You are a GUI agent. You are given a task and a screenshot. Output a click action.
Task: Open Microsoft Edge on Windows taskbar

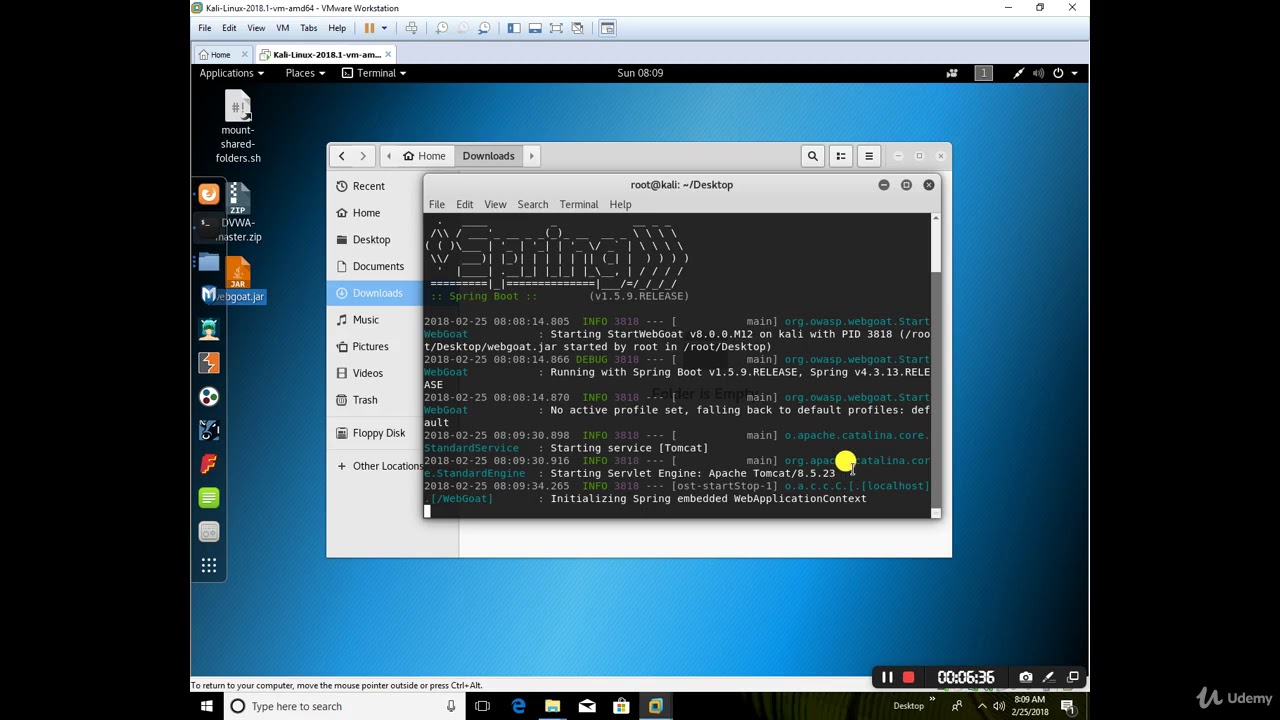tap(518, 706)
